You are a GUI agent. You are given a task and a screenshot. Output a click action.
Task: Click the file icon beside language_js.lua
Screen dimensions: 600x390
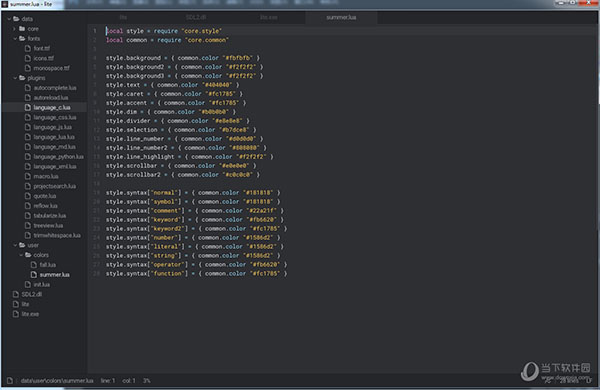tap(28, 127)
